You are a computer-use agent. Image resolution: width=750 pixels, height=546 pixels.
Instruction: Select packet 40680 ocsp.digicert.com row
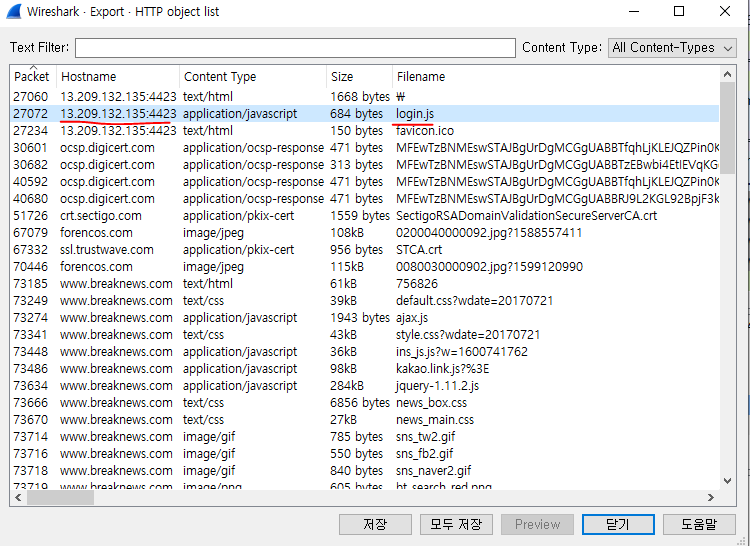coord(364,198)
